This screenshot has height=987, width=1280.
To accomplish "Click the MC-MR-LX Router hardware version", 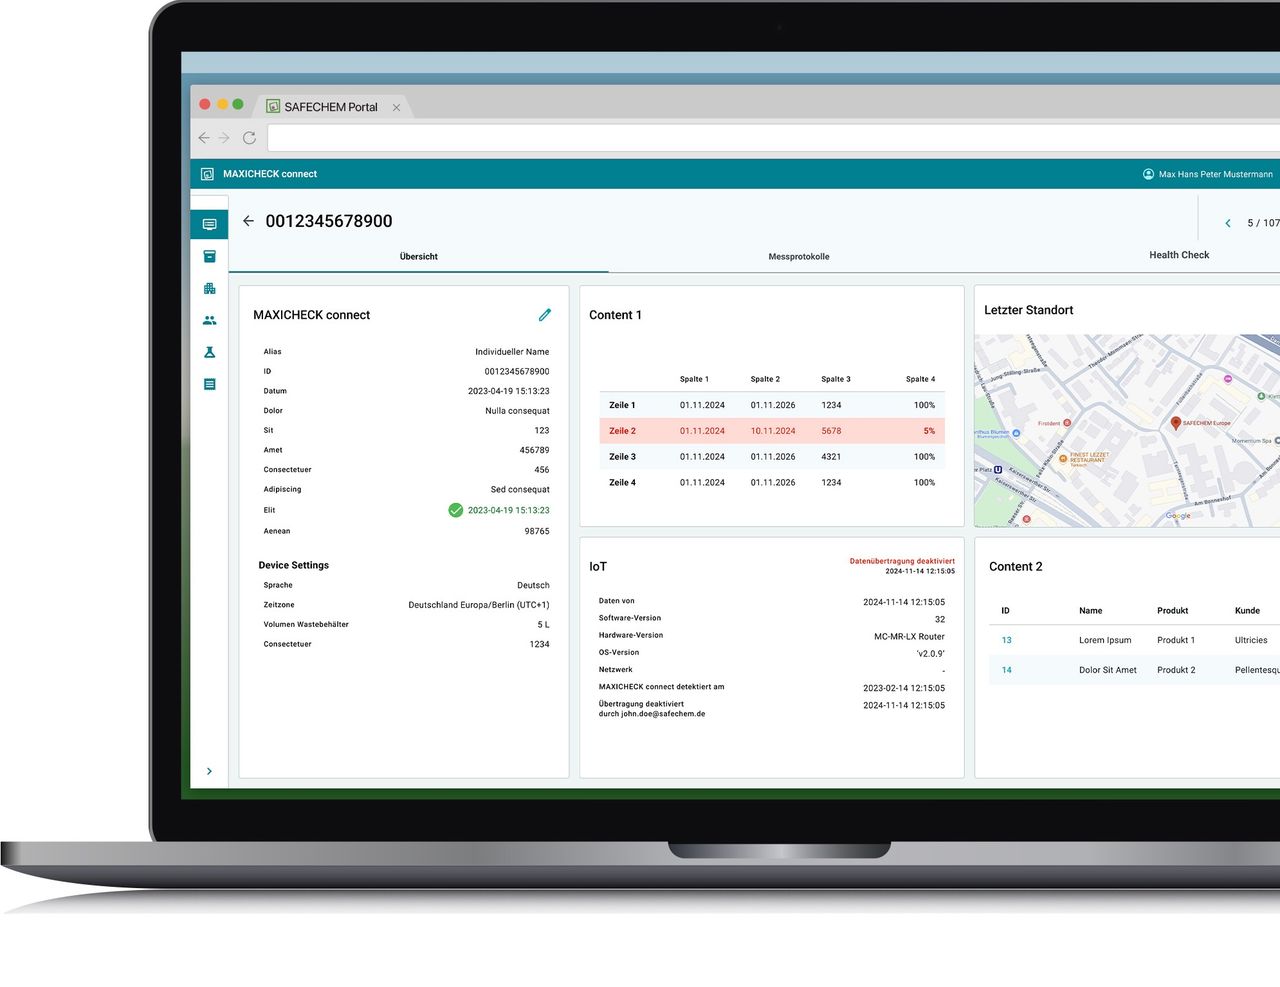I will click(909, 636).
